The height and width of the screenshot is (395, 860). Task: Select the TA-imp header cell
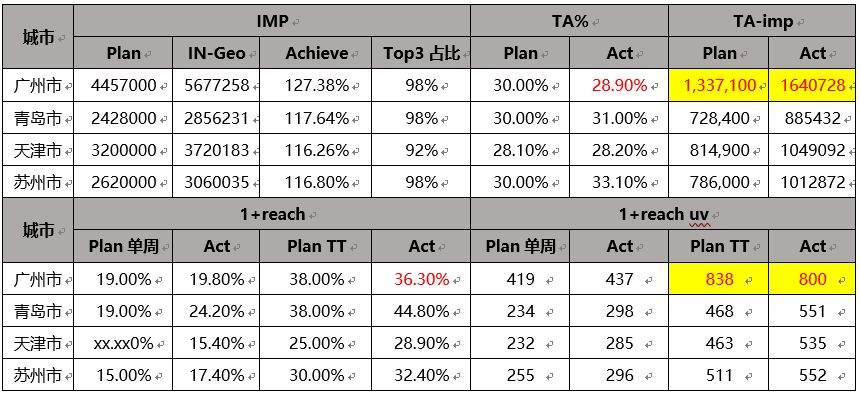pyautogui.click(x=762, y=21)
